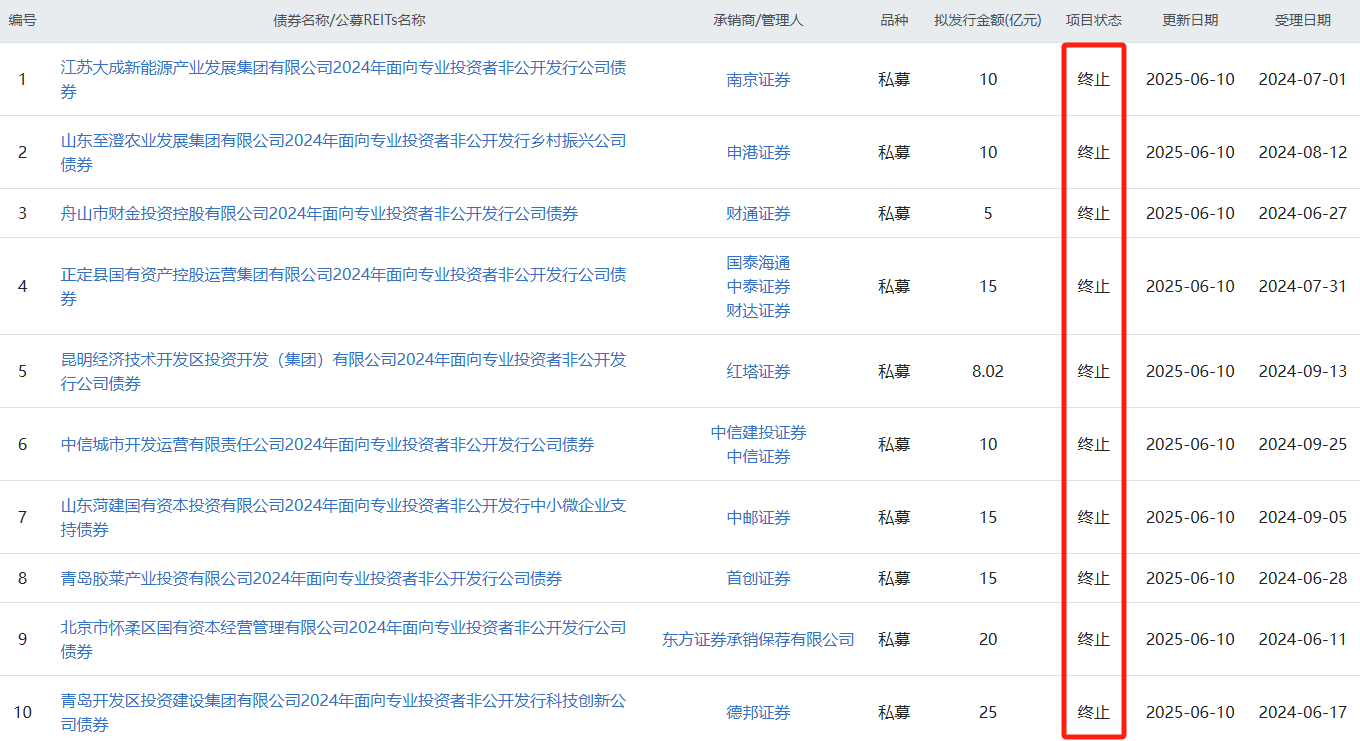
Task: Click the 承销商/管理人 column header
Action: (758, 20)
